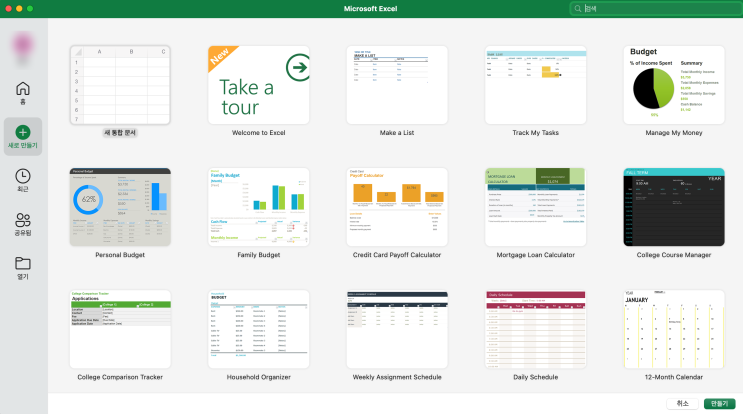Click the 'Household Organizer' label
Screen dimensions: 743x414
259,377
